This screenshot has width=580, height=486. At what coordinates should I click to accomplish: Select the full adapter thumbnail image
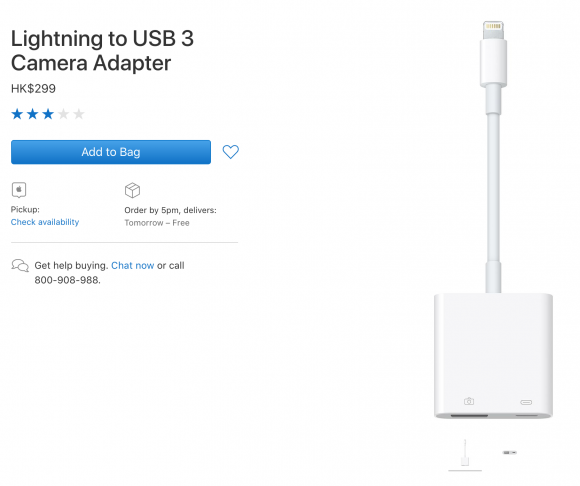465,453
